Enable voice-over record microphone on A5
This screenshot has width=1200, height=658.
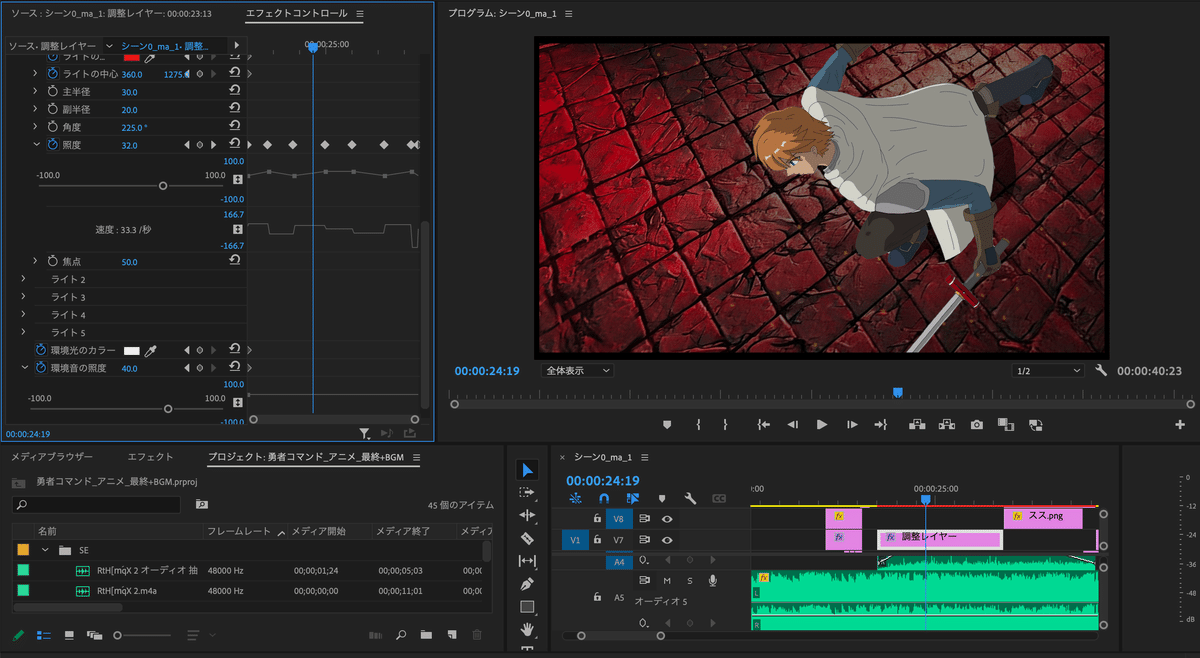[x=713, y=580]
